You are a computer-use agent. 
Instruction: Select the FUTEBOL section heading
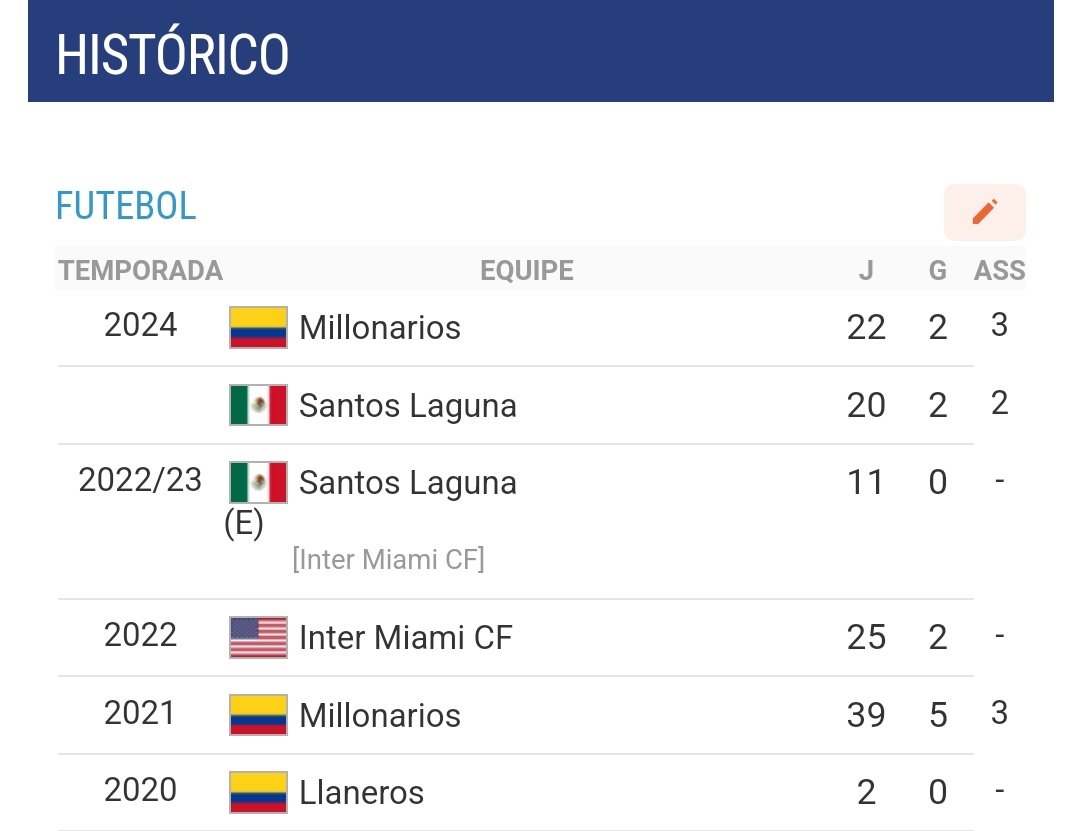126,206
